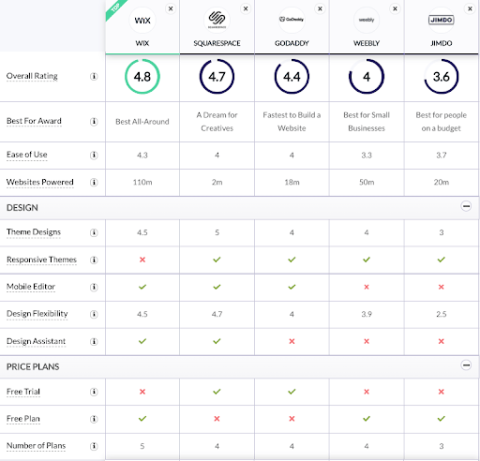Click the JIMDO column title
This screenshot has width=480, height=461.
441,43
